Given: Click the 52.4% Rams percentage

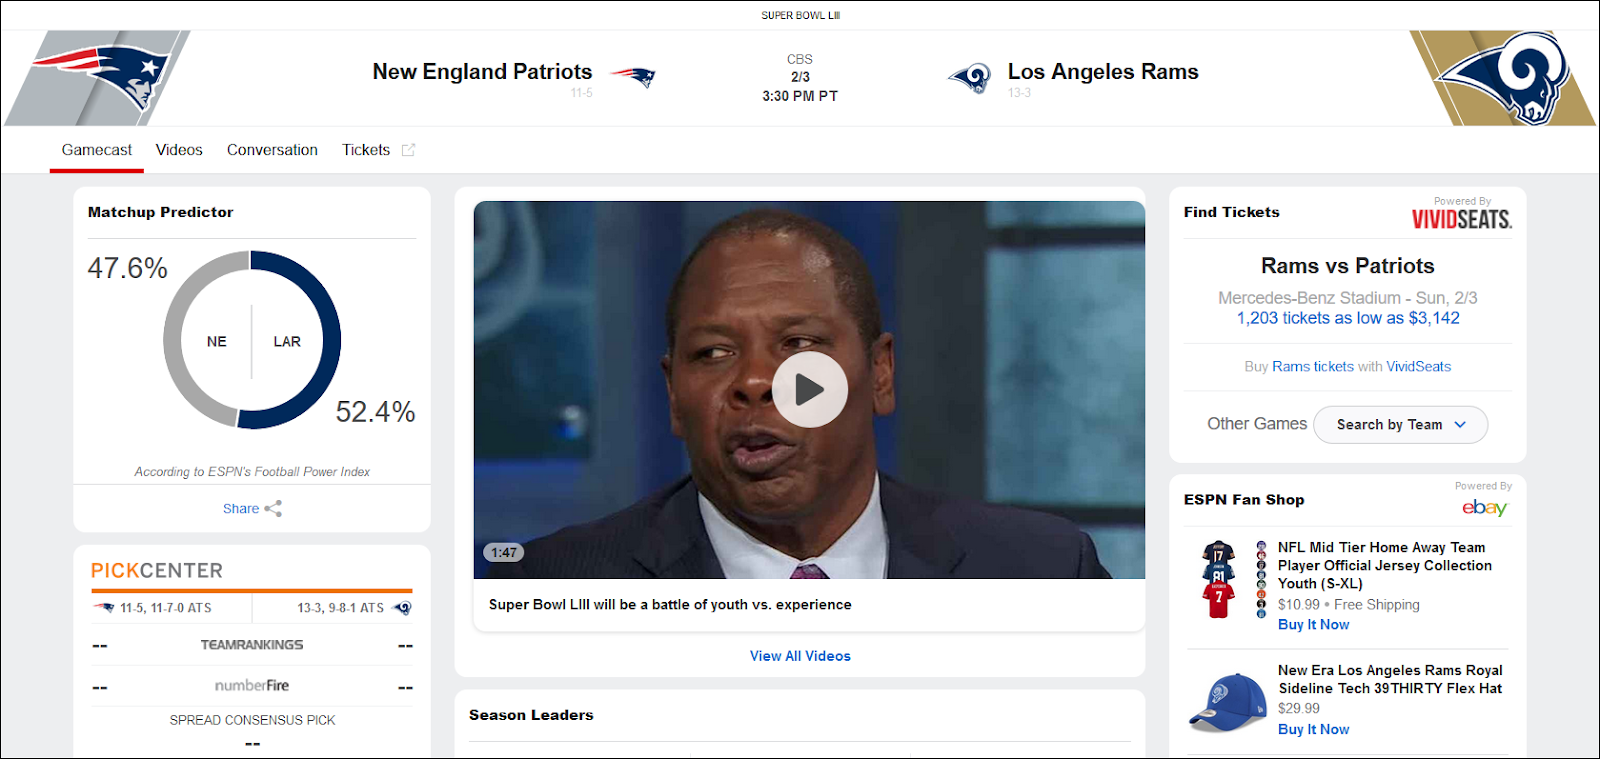Looking at the screenshot, I should coord(375,412).
